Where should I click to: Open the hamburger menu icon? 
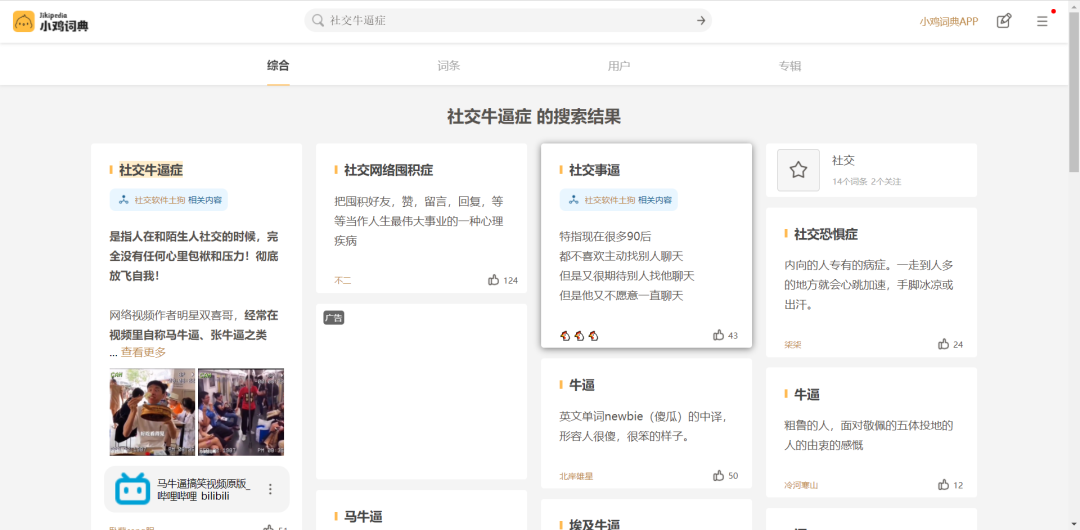[1042, 21]
